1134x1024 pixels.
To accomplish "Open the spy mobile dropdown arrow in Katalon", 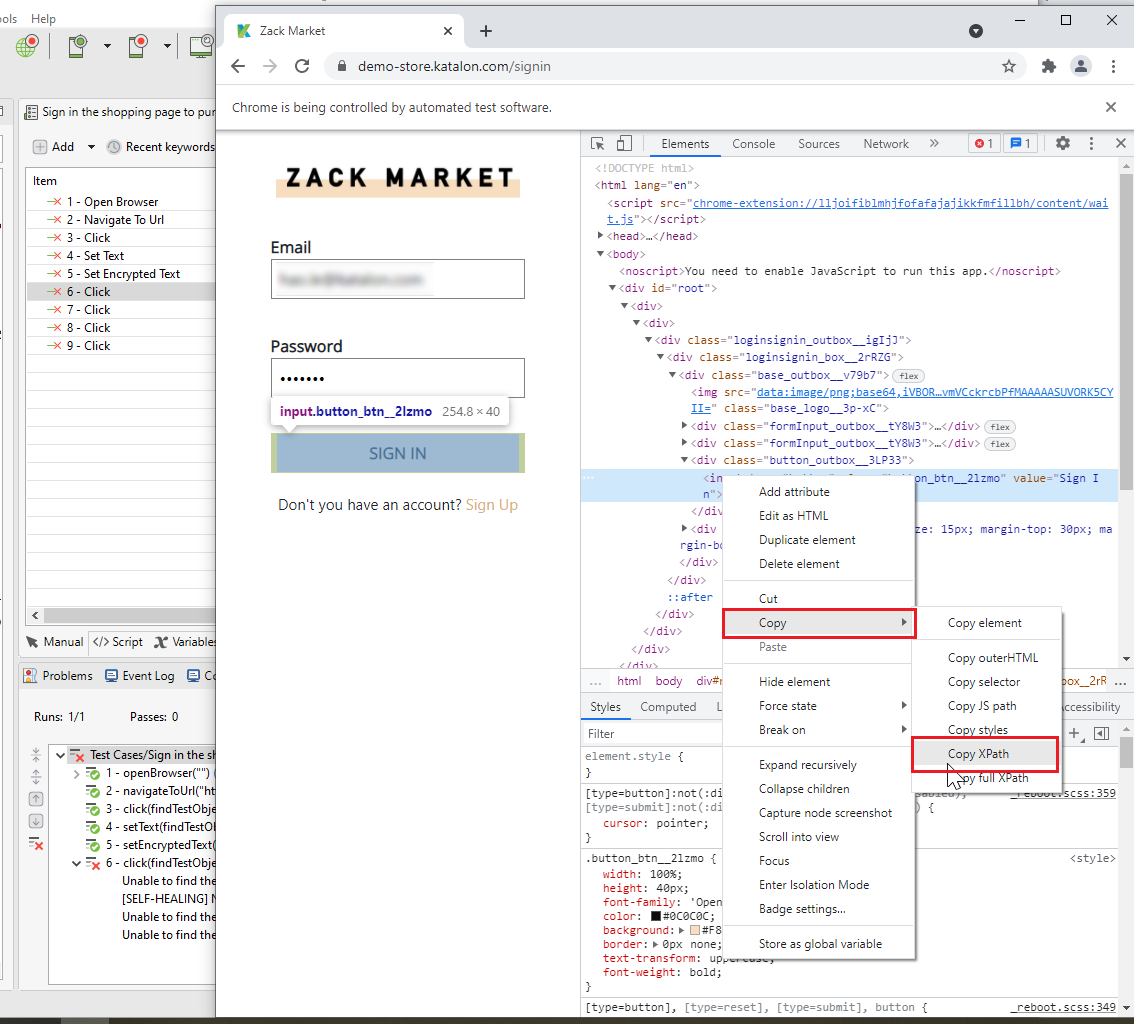I will 167,46.
